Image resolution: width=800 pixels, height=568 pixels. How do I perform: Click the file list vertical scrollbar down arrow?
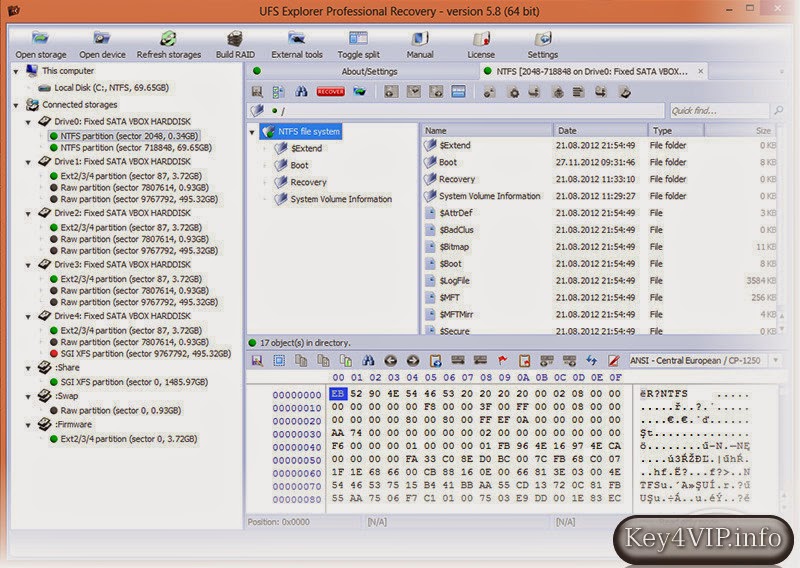781,328
